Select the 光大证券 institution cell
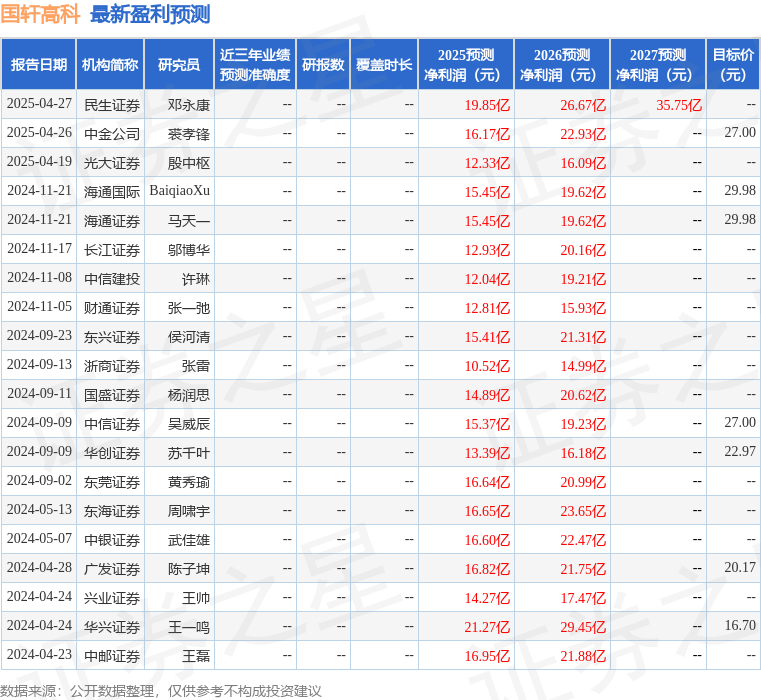Screen dimensions: 761x700 pyautogui.click(x=112, y=163)
